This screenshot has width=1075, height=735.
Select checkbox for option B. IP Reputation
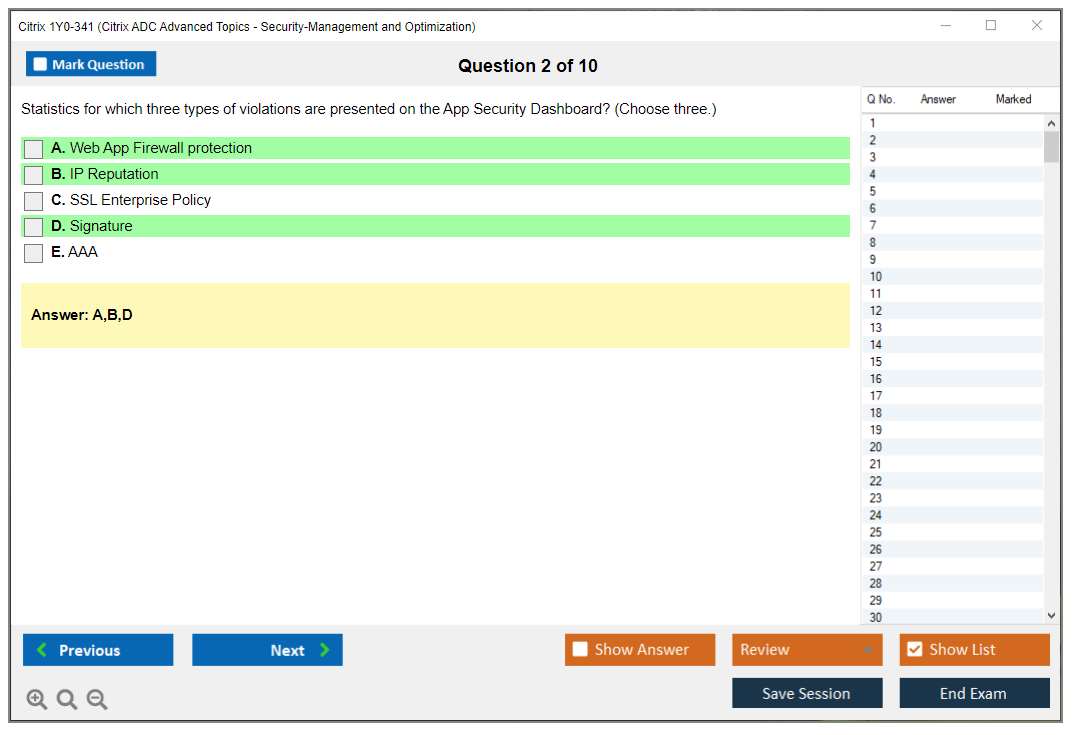pos(34,175)
